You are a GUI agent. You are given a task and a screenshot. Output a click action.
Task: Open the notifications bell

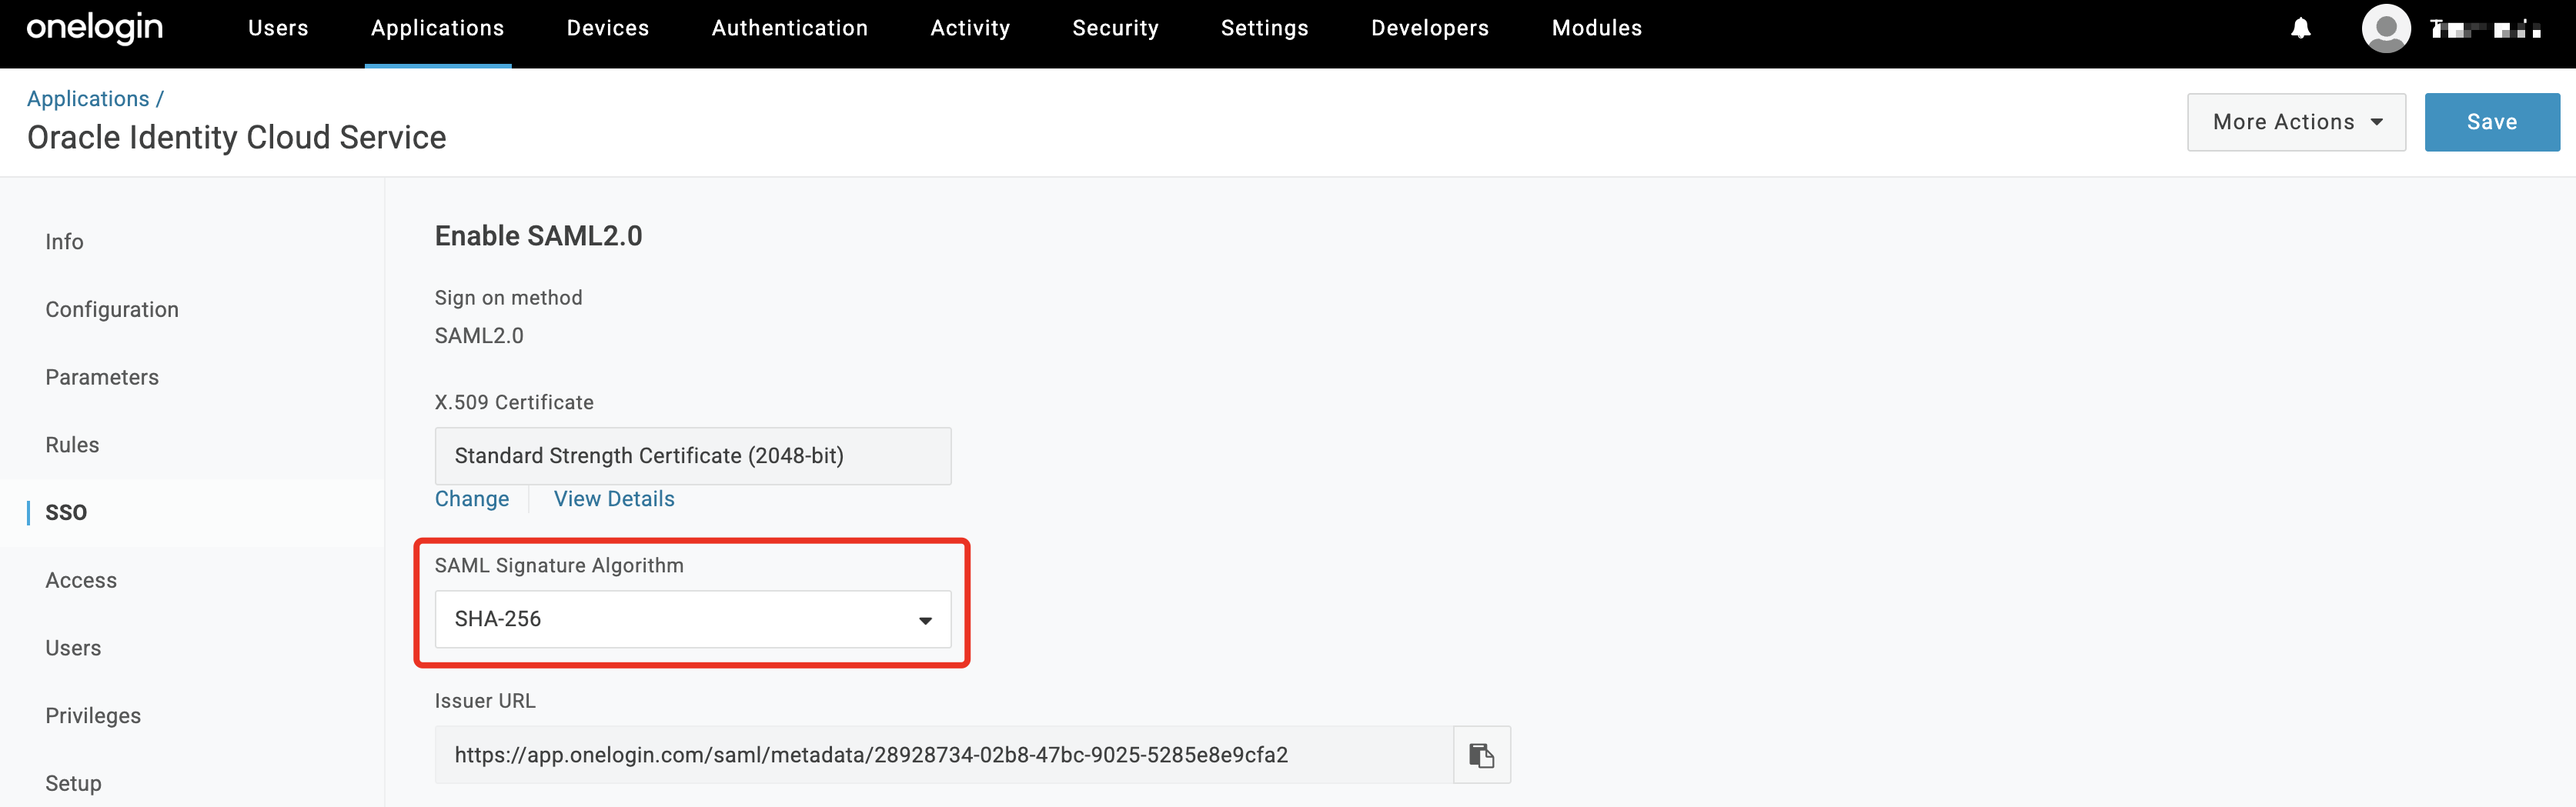2301,28
